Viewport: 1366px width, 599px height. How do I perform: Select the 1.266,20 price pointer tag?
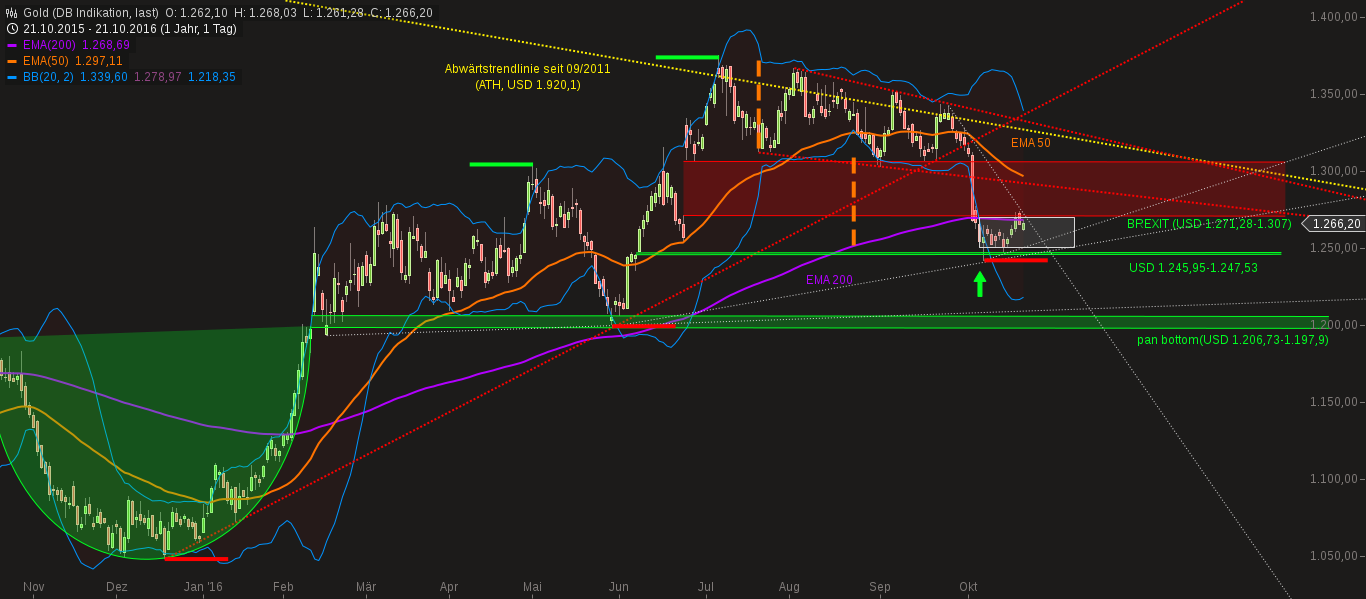coord(1334,224)
